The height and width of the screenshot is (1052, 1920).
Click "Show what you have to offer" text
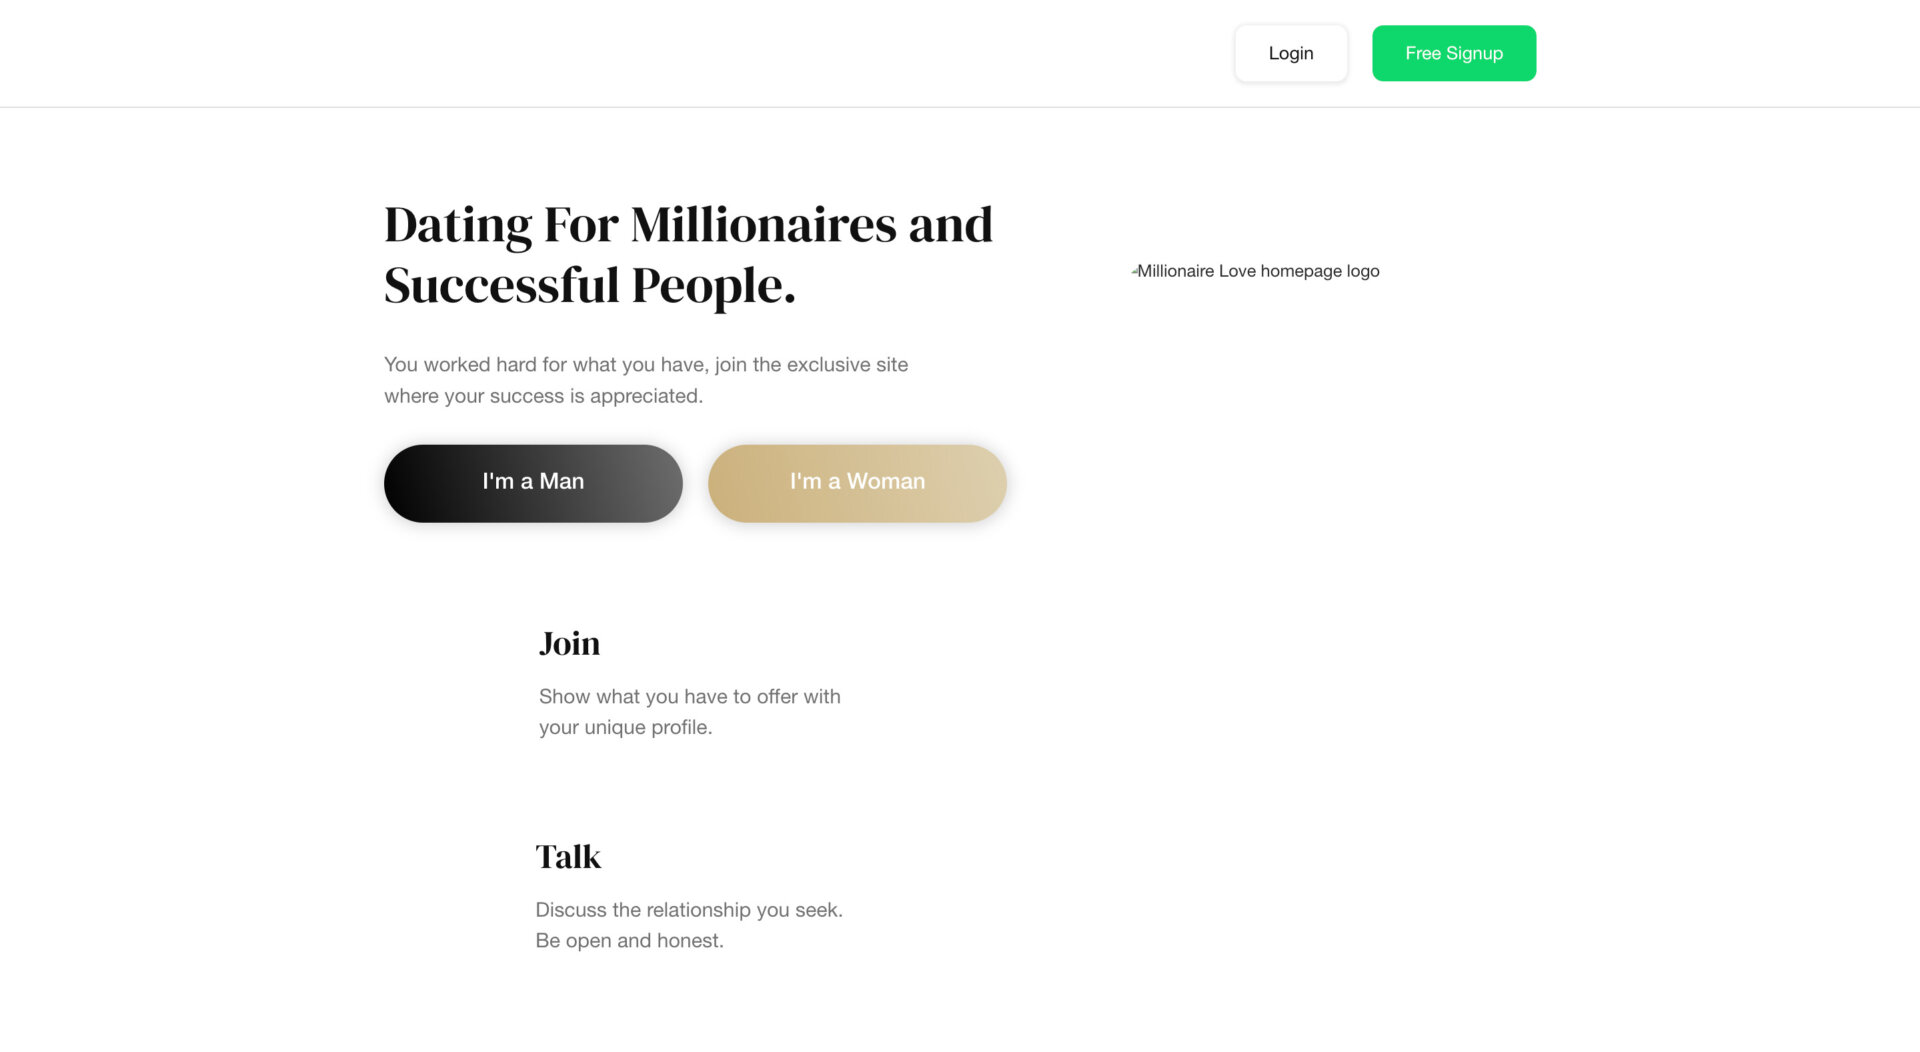688,696
